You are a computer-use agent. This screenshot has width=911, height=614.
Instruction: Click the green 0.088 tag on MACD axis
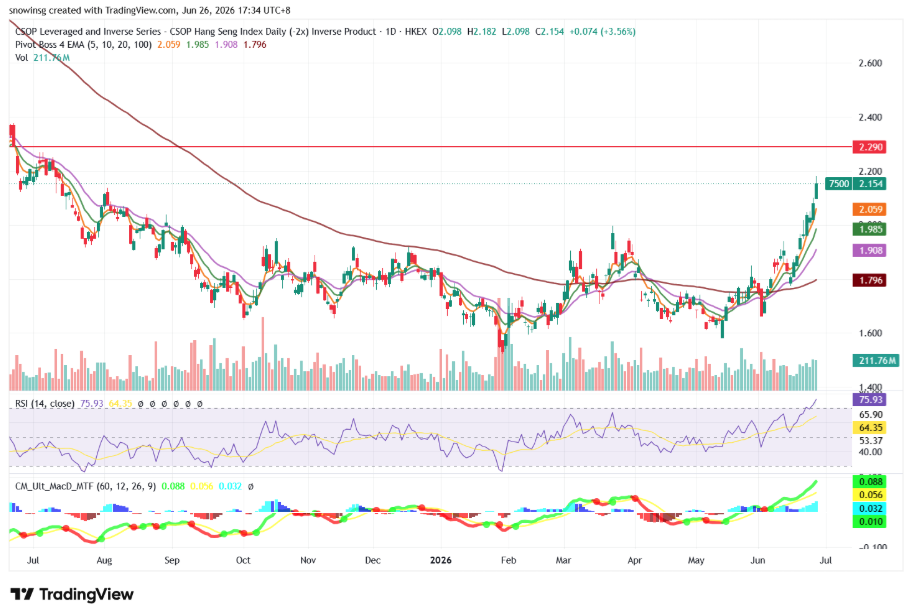coord(869,482)
